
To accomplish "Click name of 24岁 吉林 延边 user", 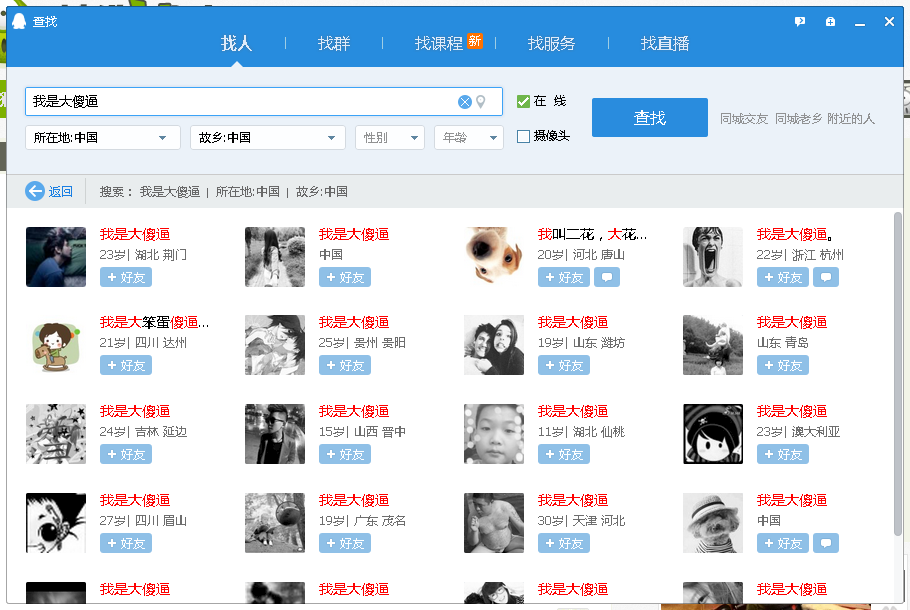I will point(135,412).
